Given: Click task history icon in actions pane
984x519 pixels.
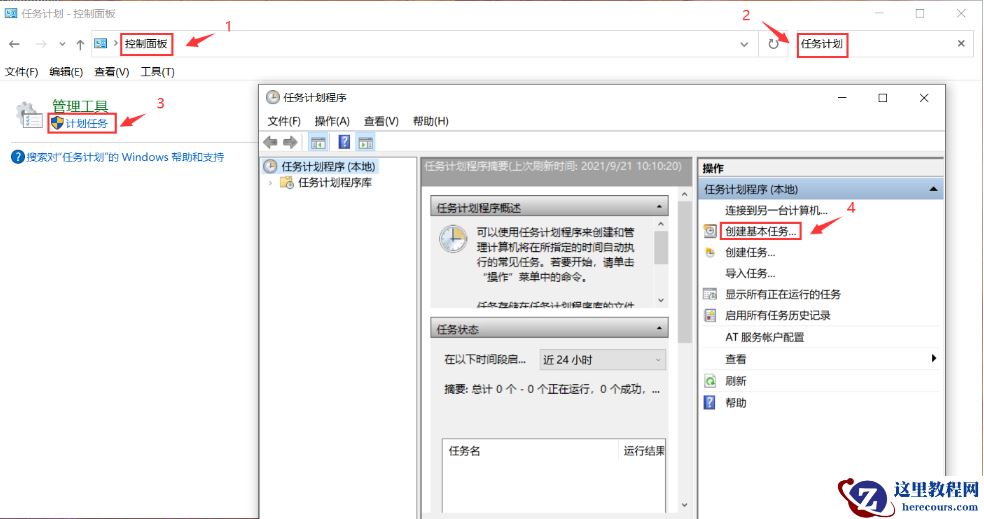Looking at the screenshot, I should coord(710,315).
